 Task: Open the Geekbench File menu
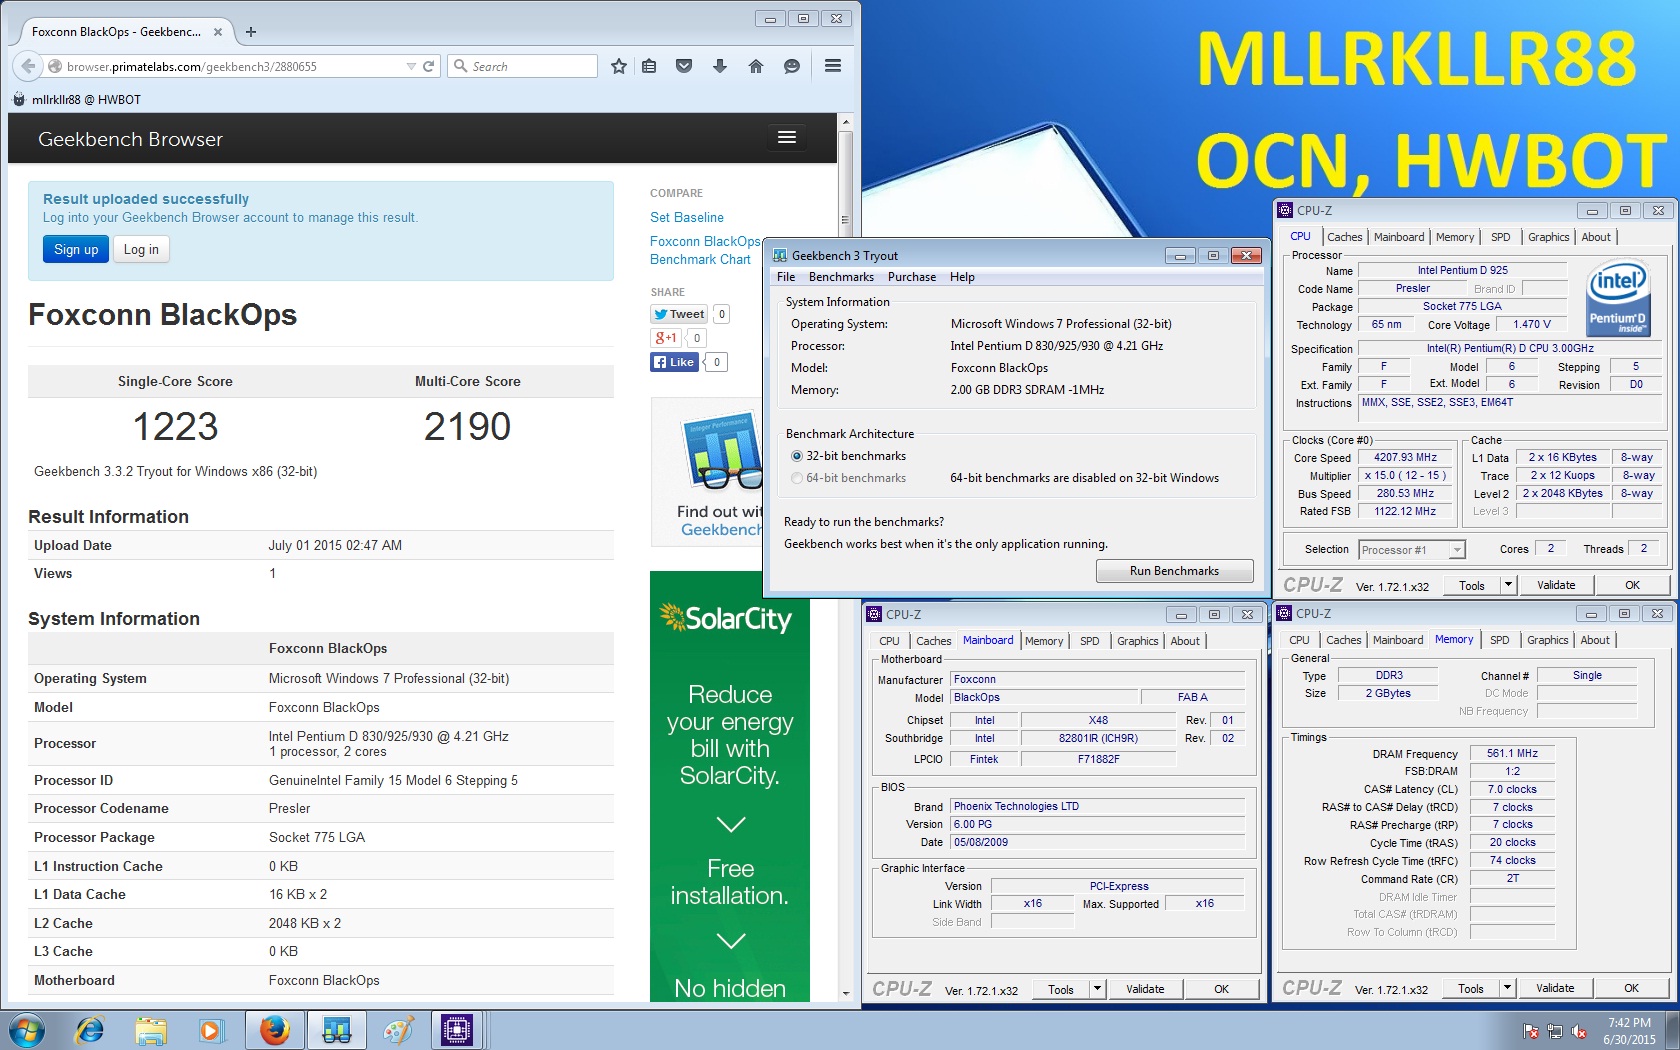click(x=786, y=277)
